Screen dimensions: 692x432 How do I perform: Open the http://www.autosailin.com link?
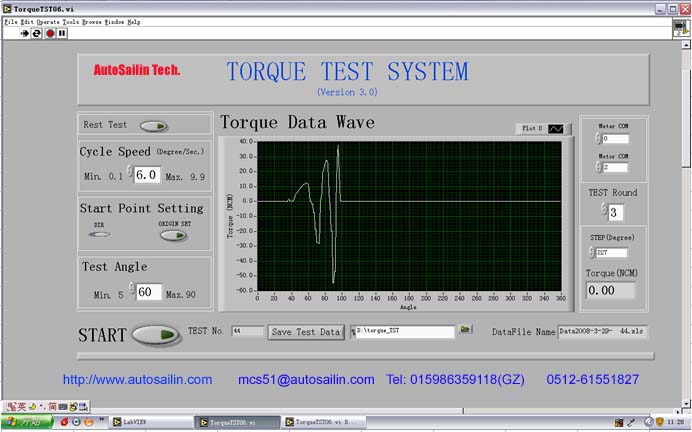tap(137, 380)
